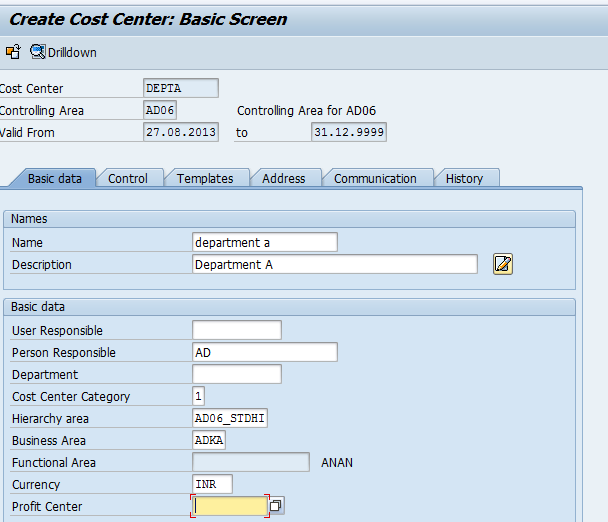Click the Valid From date field

coord(181,132)
